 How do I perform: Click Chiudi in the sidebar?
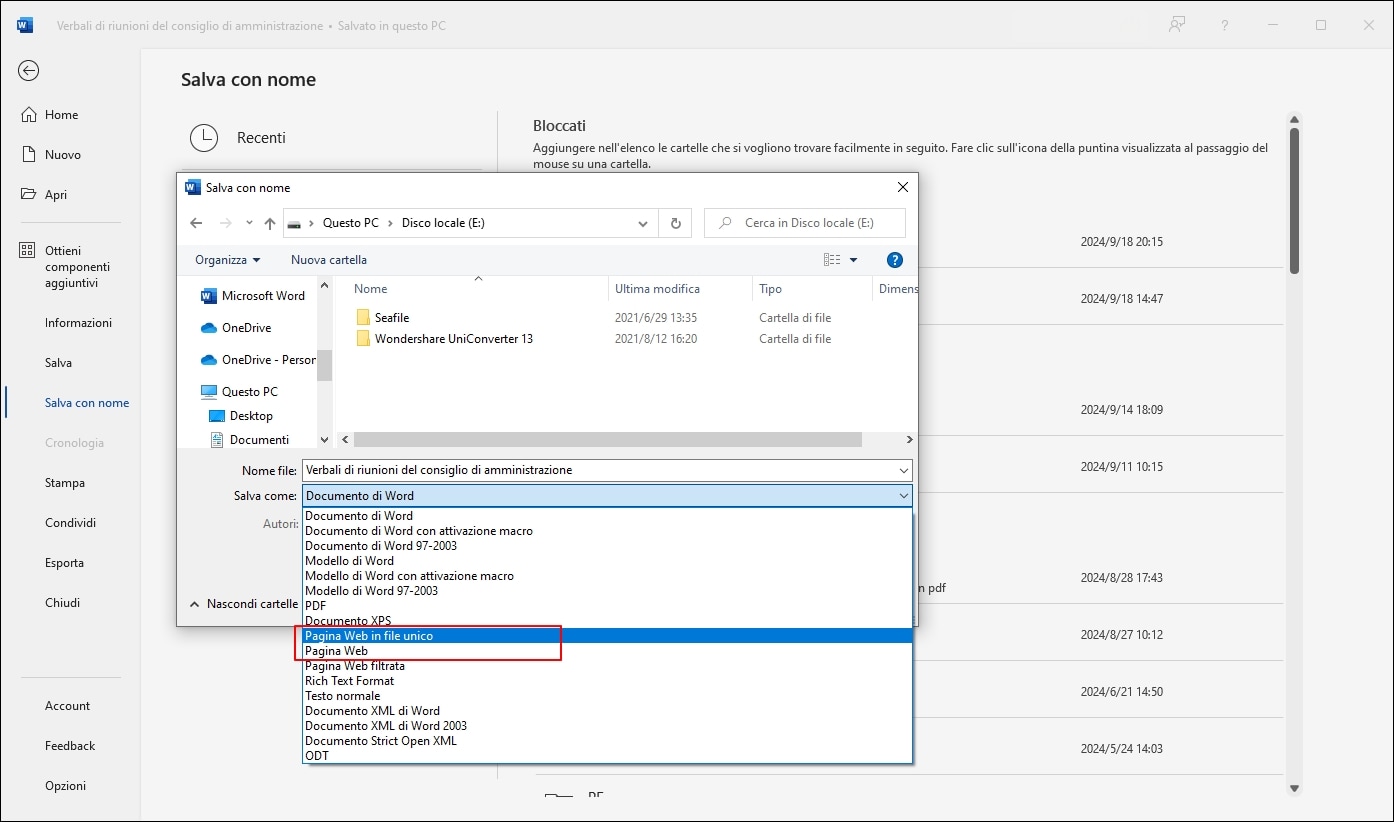point(62,603)
